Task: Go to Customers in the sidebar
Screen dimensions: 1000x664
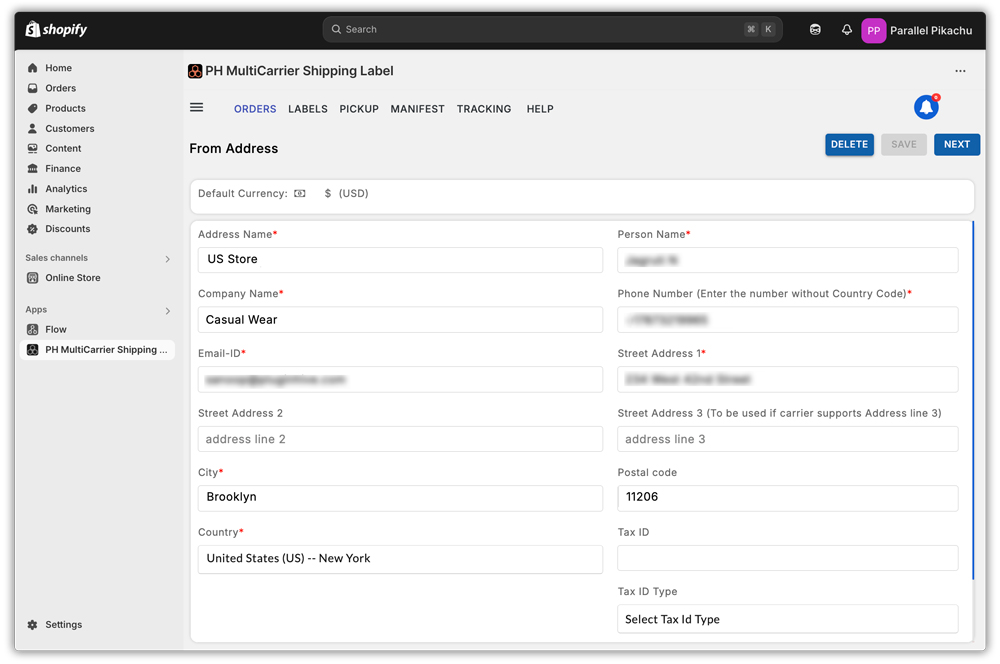Action: [x=70, y=128]
